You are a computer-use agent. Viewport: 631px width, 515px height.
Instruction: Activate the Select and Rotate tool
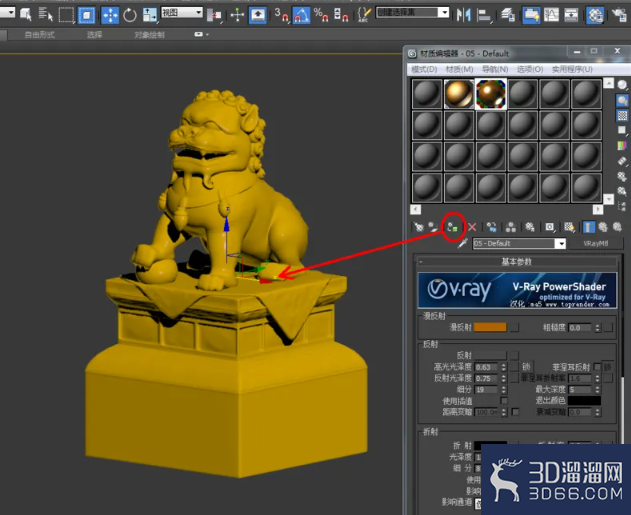pyautogui.click(x=130, y=15)
